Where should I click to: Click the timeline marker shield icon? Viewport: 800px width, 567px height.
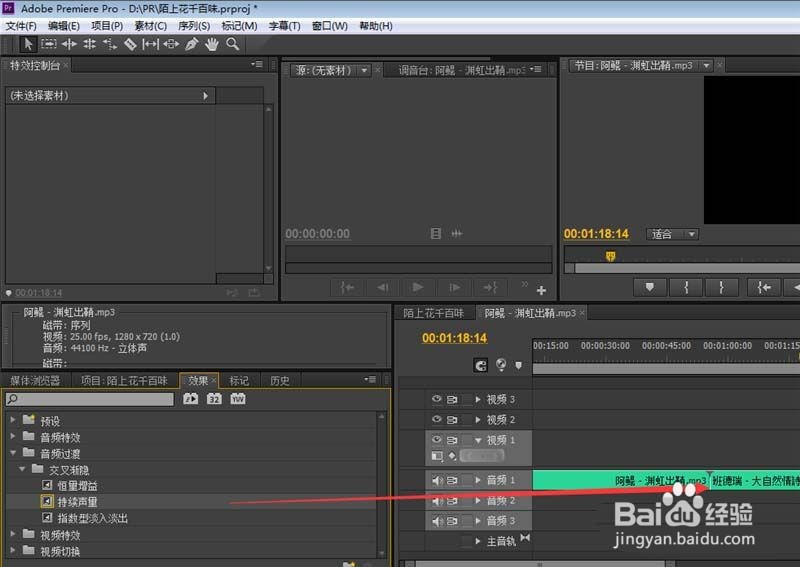point(518,365)
